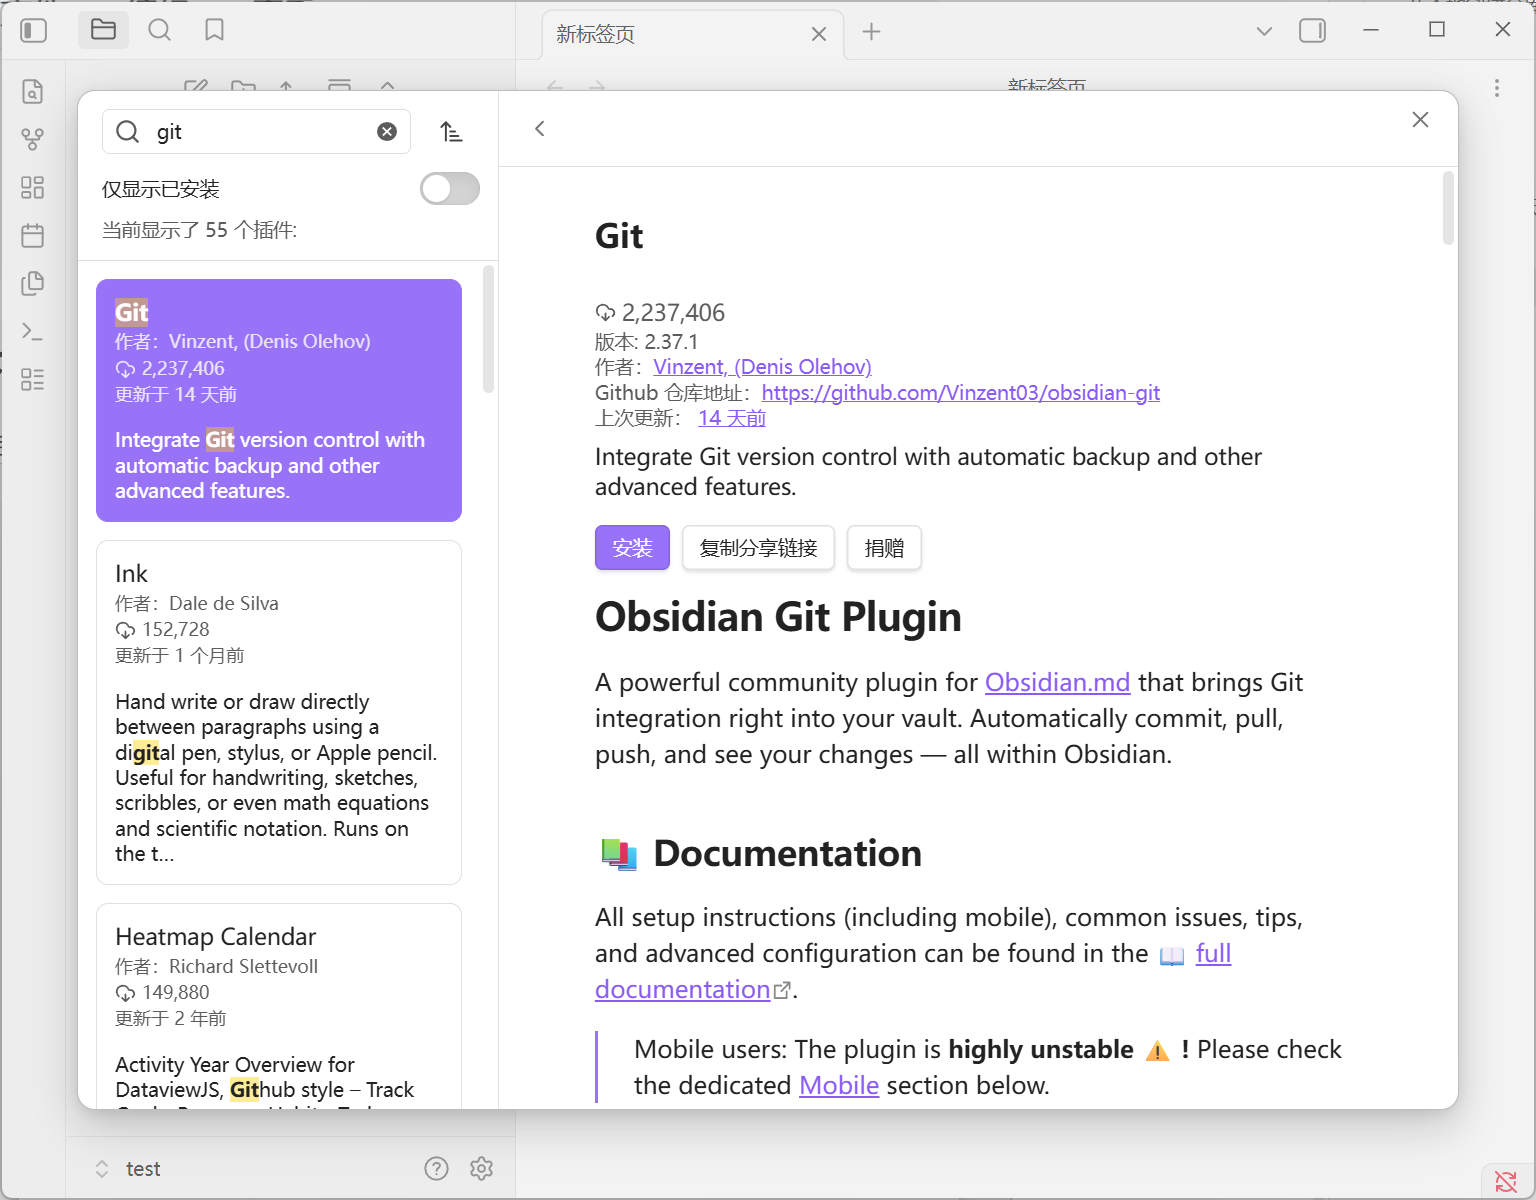Open the bookmarks tab in the sidebar

pos(214,30)
